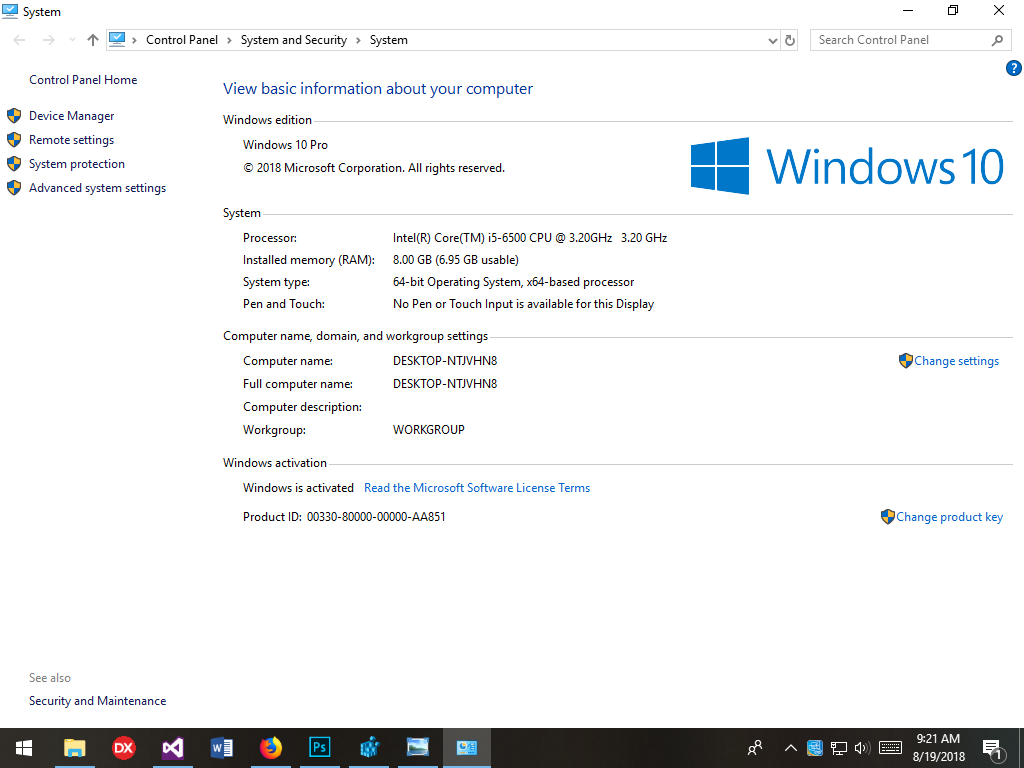The width and height of the screenshot is (1024, 768).
Task: Refresh the System page
Action: tap(790, 40)
